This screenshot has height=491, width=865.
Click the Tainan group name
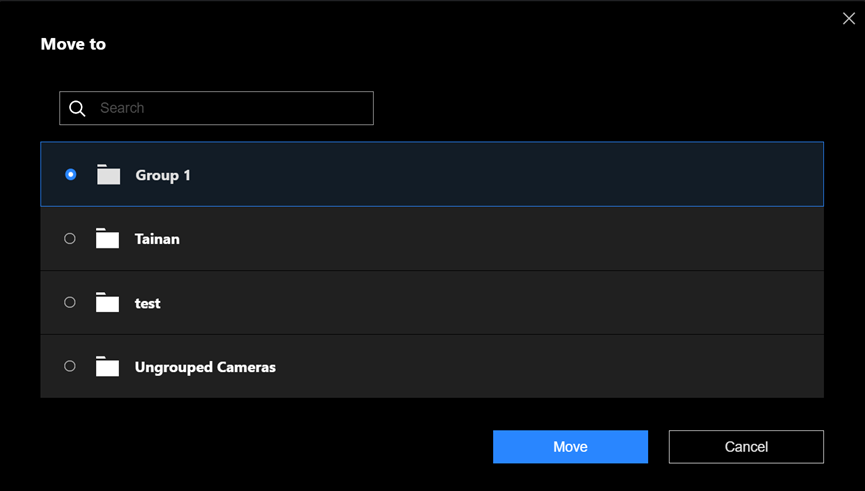(x=157, y=239)
